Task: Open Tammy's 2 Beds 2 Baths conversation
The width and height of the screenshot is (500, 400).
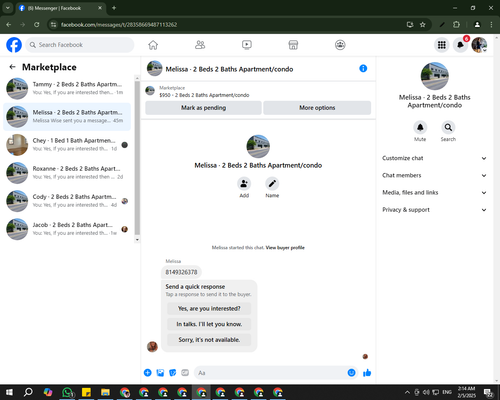Action: [x=67, y=88]
